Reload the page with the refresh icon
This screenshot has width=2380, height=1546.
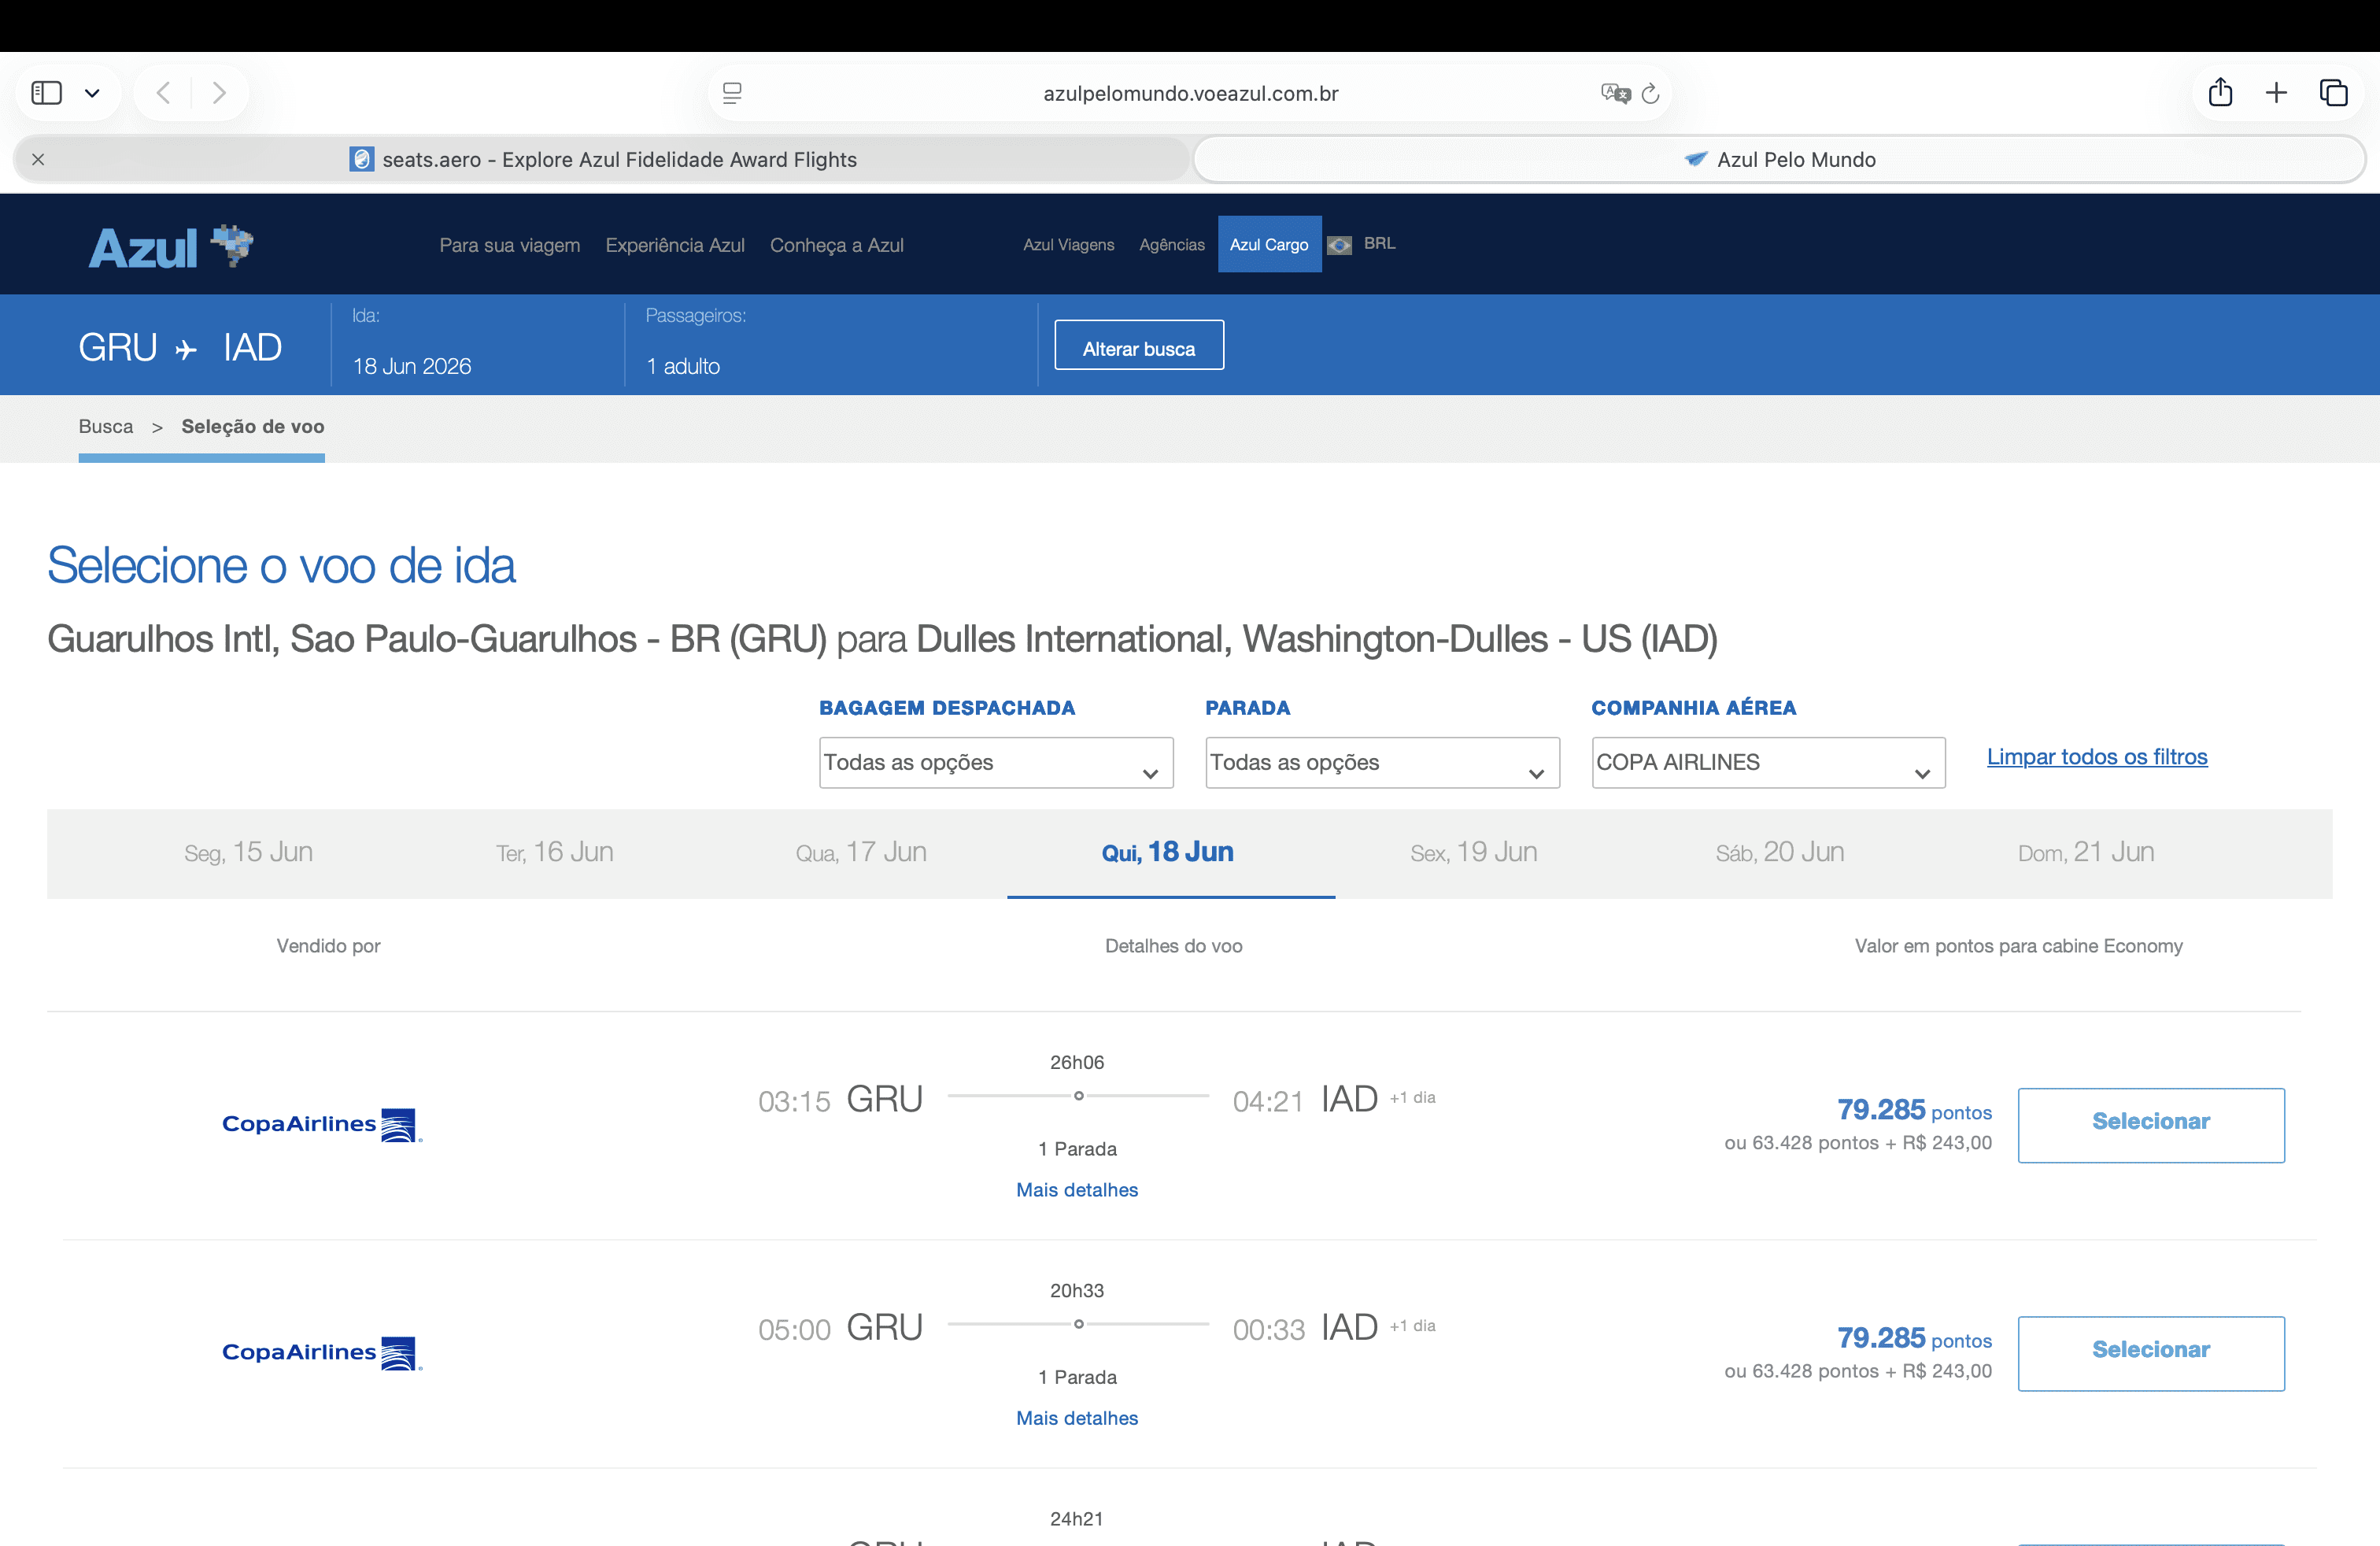[1651, 93]
